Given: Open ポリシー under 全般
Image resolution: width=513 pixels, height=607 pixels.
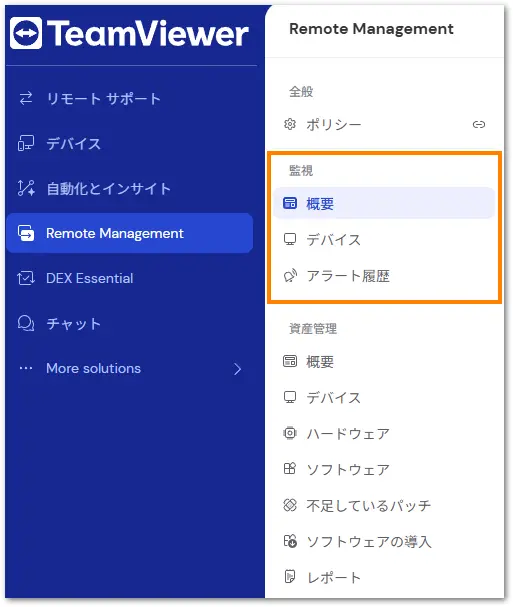Looking at the screenshot, I should (384, 124).
